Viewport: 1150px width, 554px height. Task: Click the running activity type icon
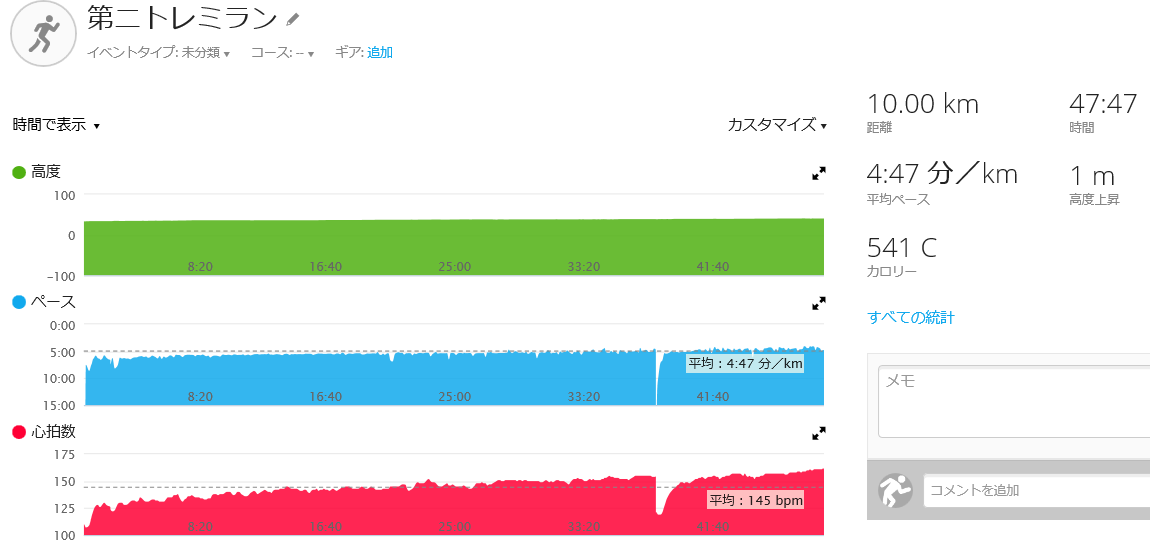coord(44,34)
